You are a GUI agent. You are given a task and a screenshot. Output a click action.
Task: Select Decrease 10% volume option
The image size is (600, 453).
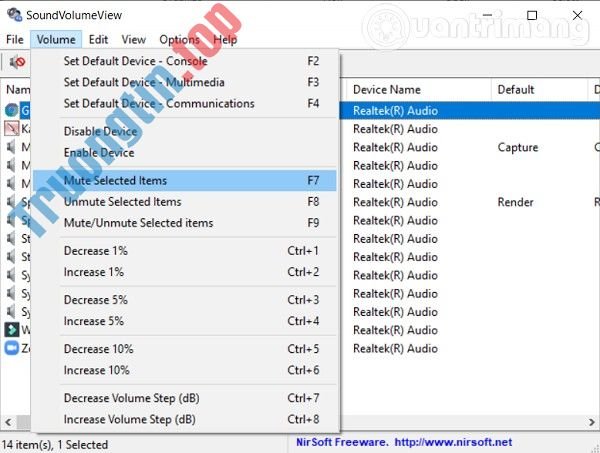(x=185, y=349)
